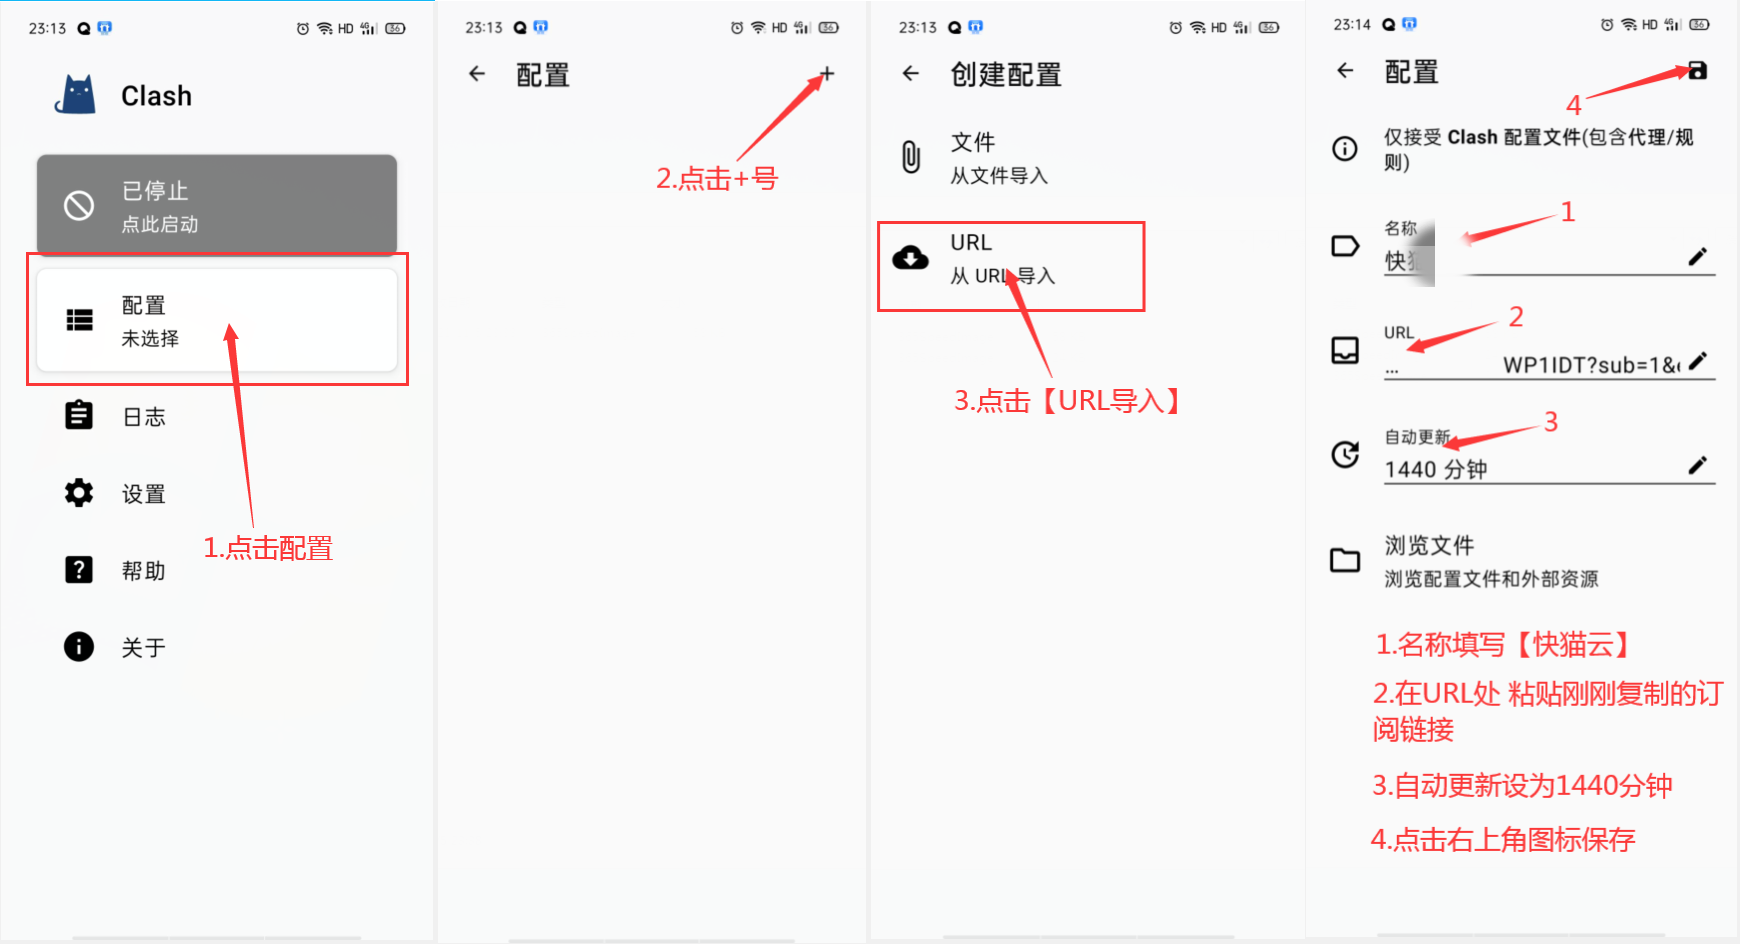Viewport: 1740px width, 944px height.
Task: Click the save disk icon
Action: coord(1697,71)
